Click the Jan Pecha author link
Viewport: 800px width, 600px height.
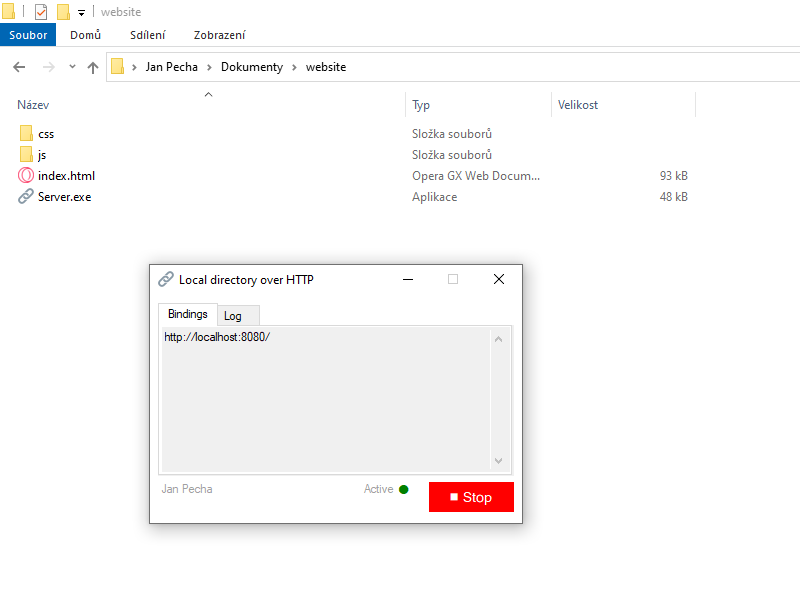tap(187, 489)
